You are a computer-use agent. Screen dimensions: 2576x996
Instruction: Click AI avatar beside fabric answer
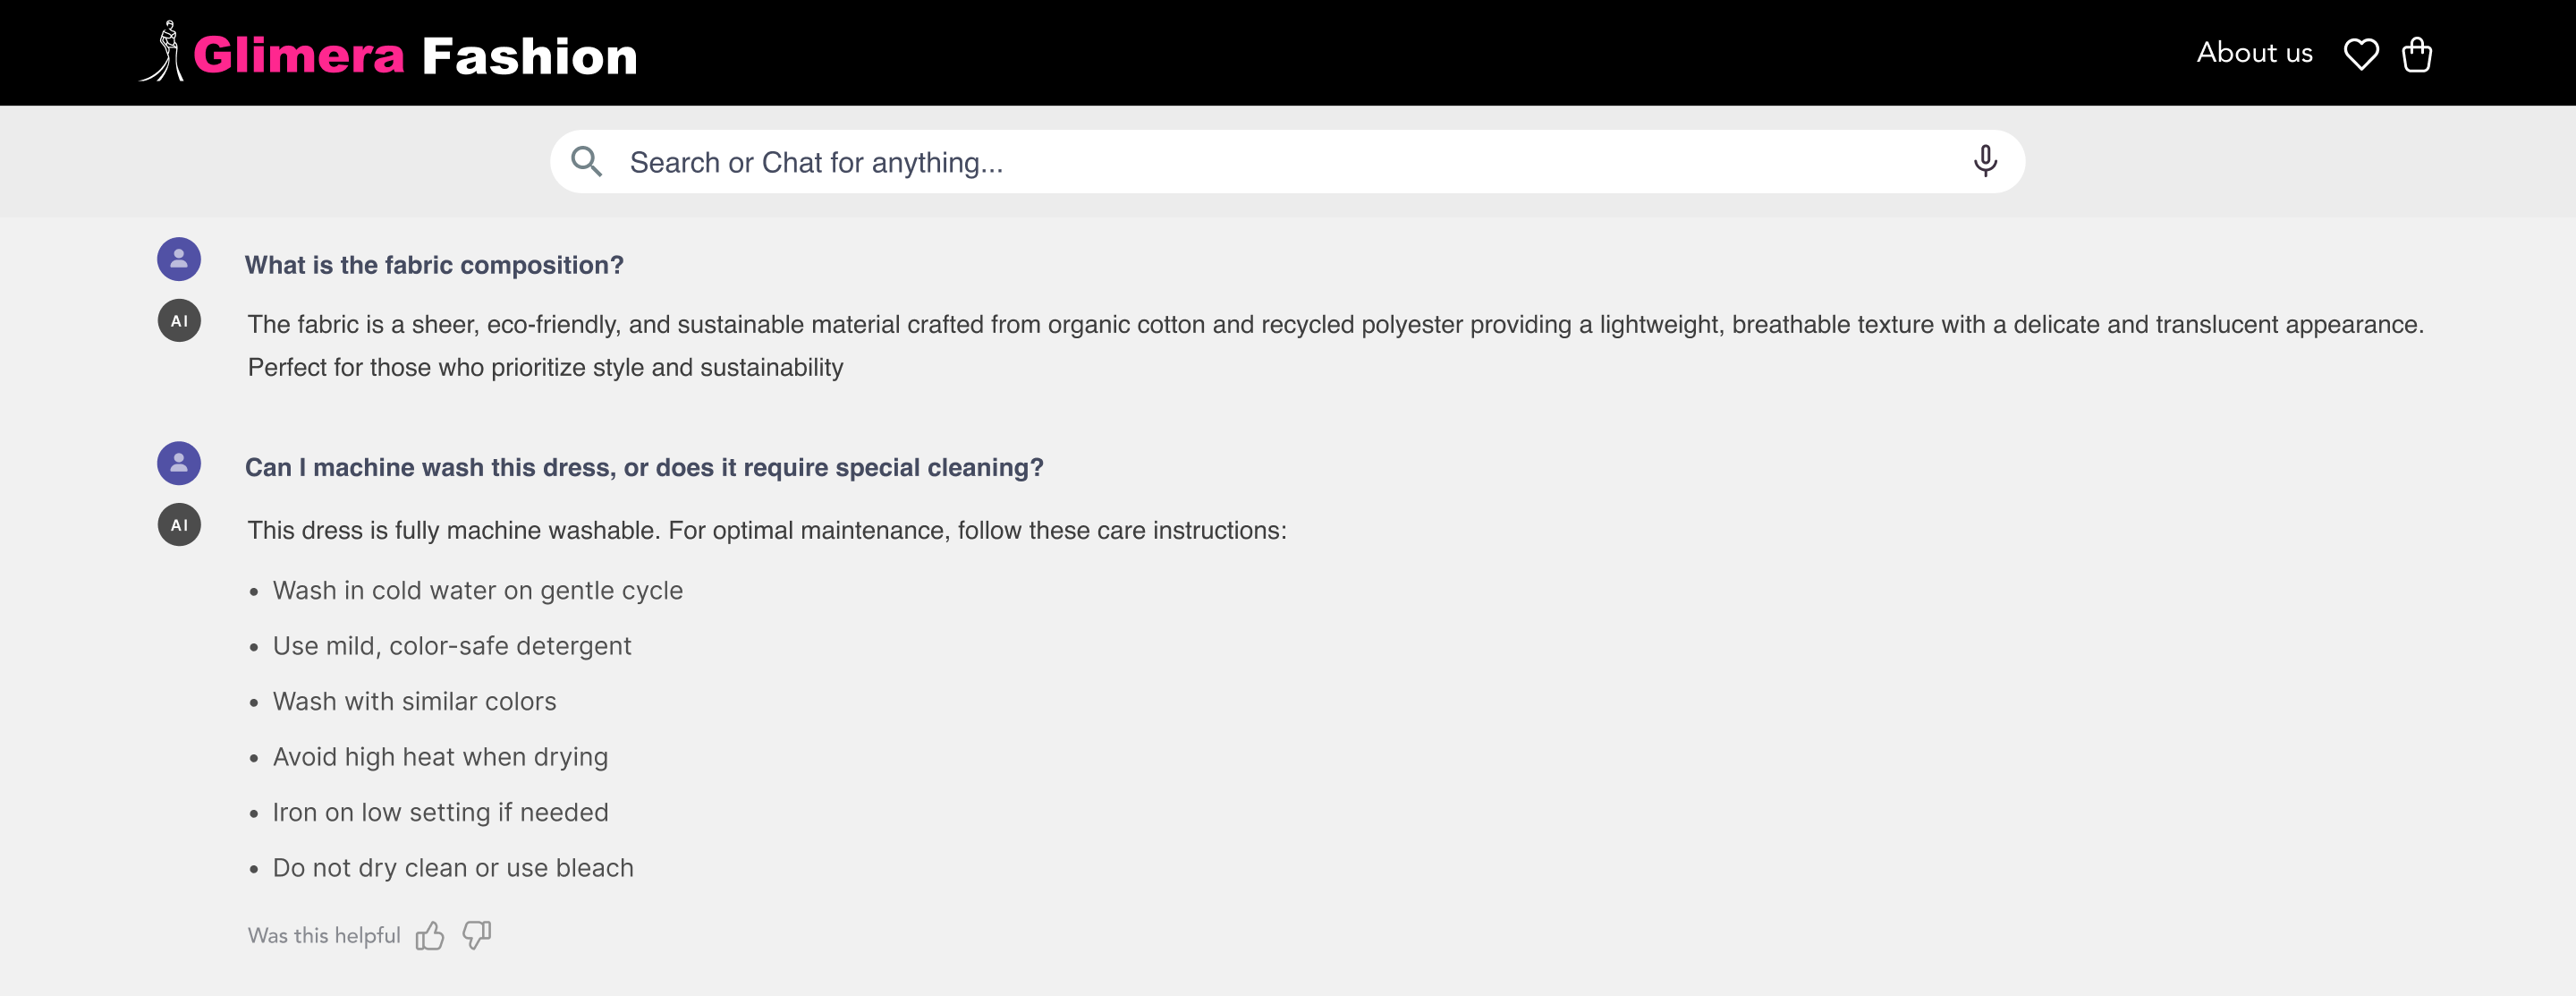pos(179,321)
